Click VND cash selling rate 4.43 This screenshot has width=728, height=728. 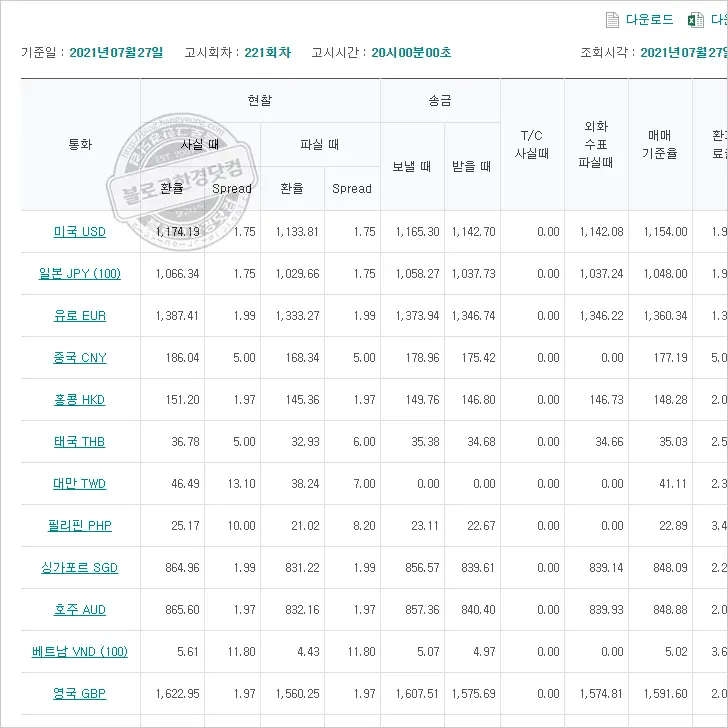pos(308,652)
